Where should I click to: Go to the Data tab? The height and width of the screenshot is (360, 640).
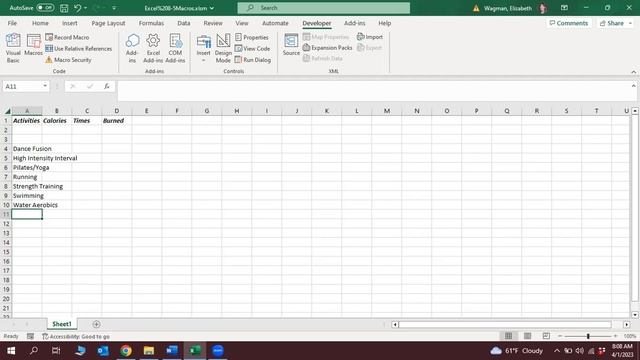point(184,23)
